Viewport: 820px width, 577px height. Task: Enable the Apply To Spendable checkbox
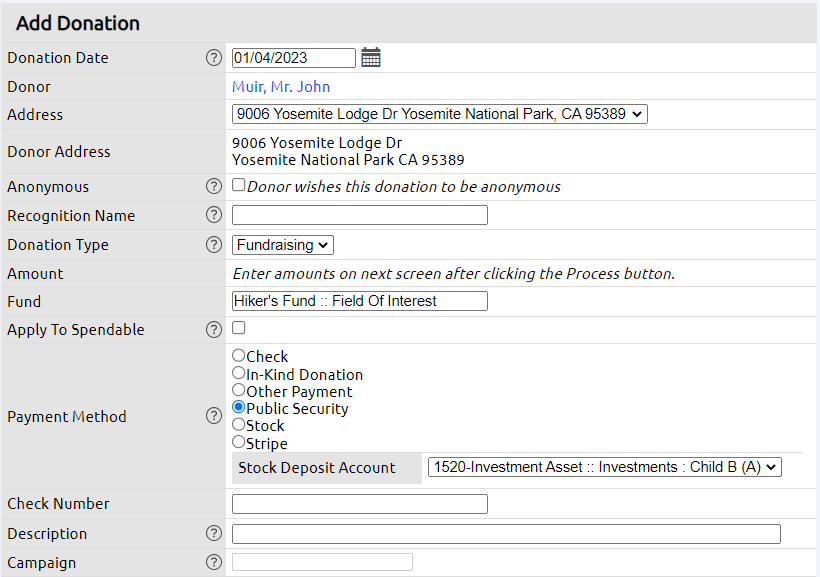pos(238,327)
